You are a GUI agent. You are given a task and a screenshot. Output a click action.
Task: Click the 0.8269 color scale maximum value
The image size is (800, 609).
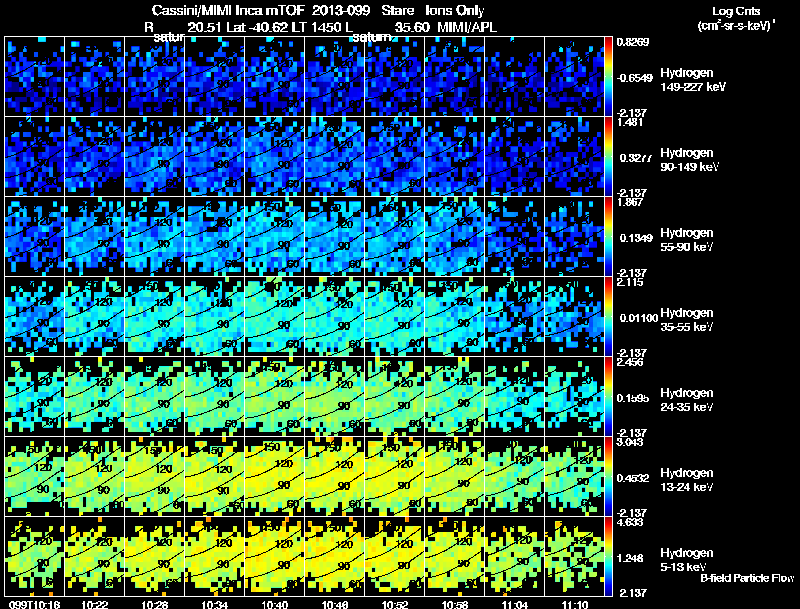(633, 42)
